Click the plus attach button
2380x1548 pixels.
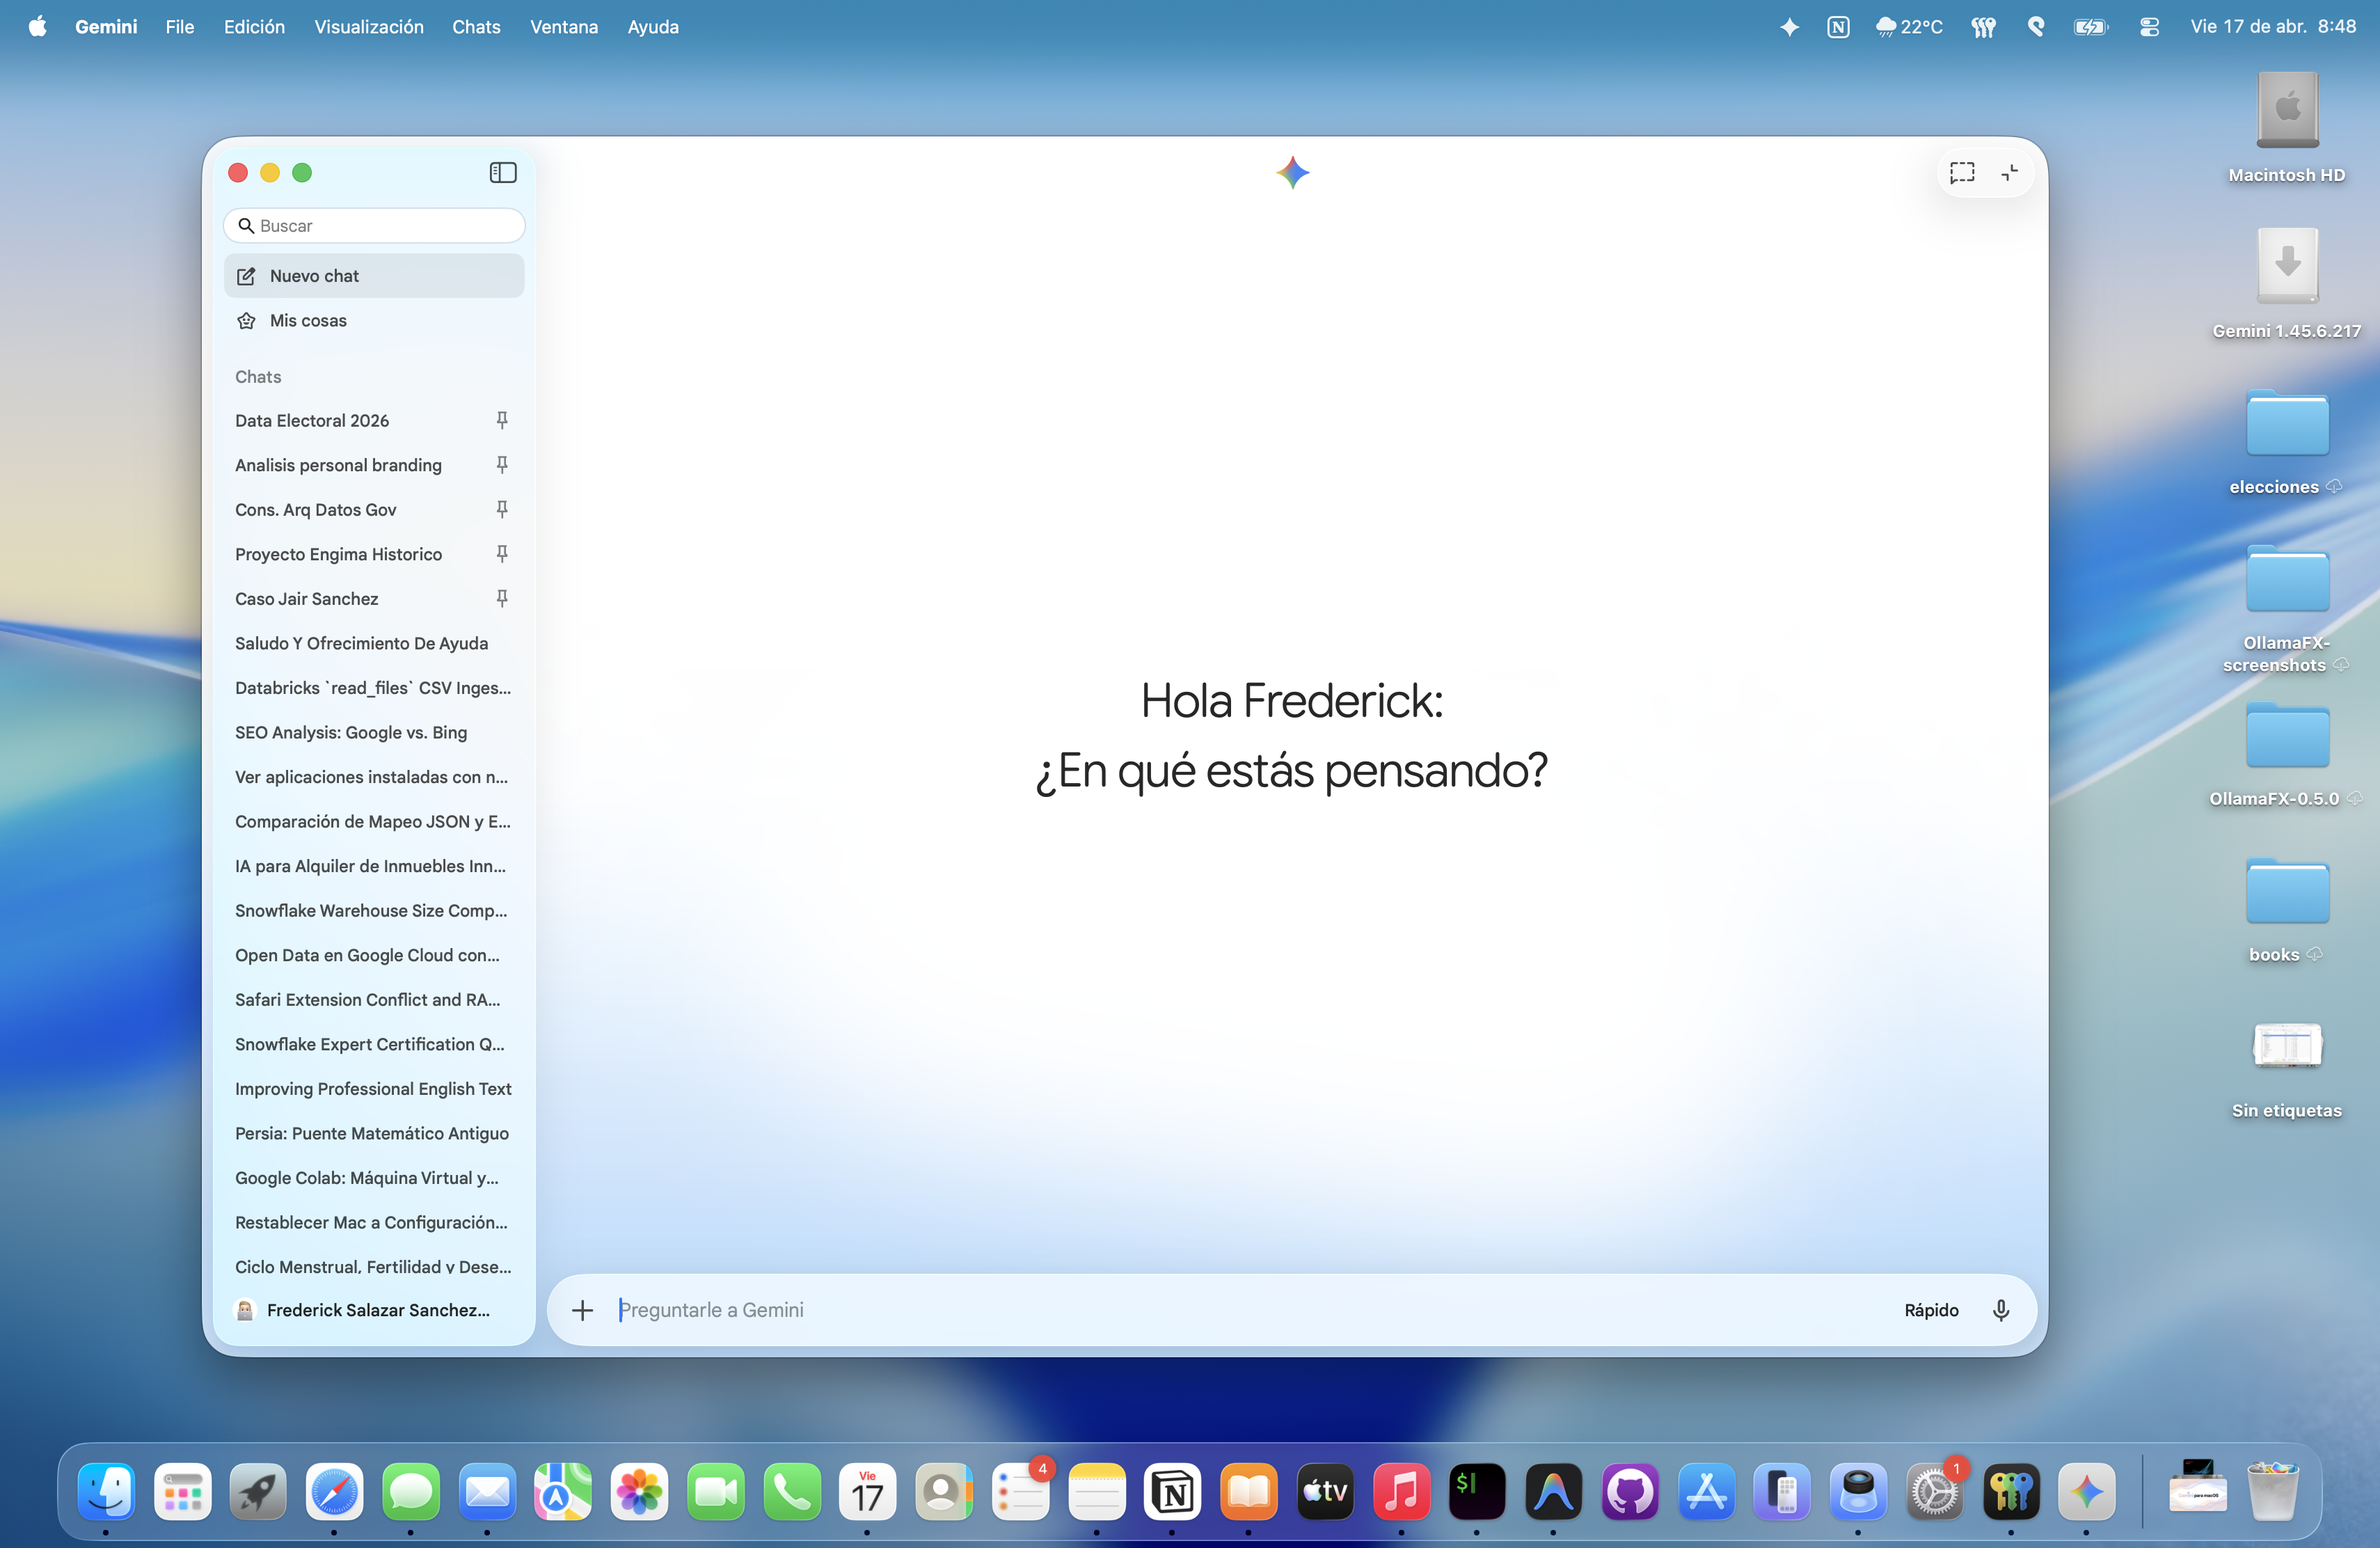(582, 1310)
